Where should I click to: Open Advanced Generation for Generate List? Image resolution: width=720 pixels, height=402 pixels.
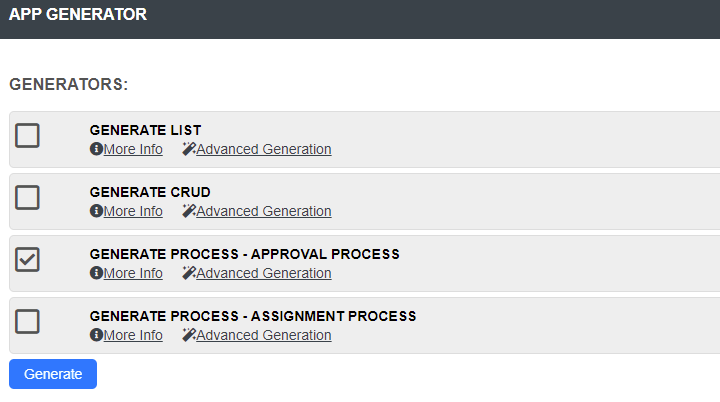pos(264,149)
